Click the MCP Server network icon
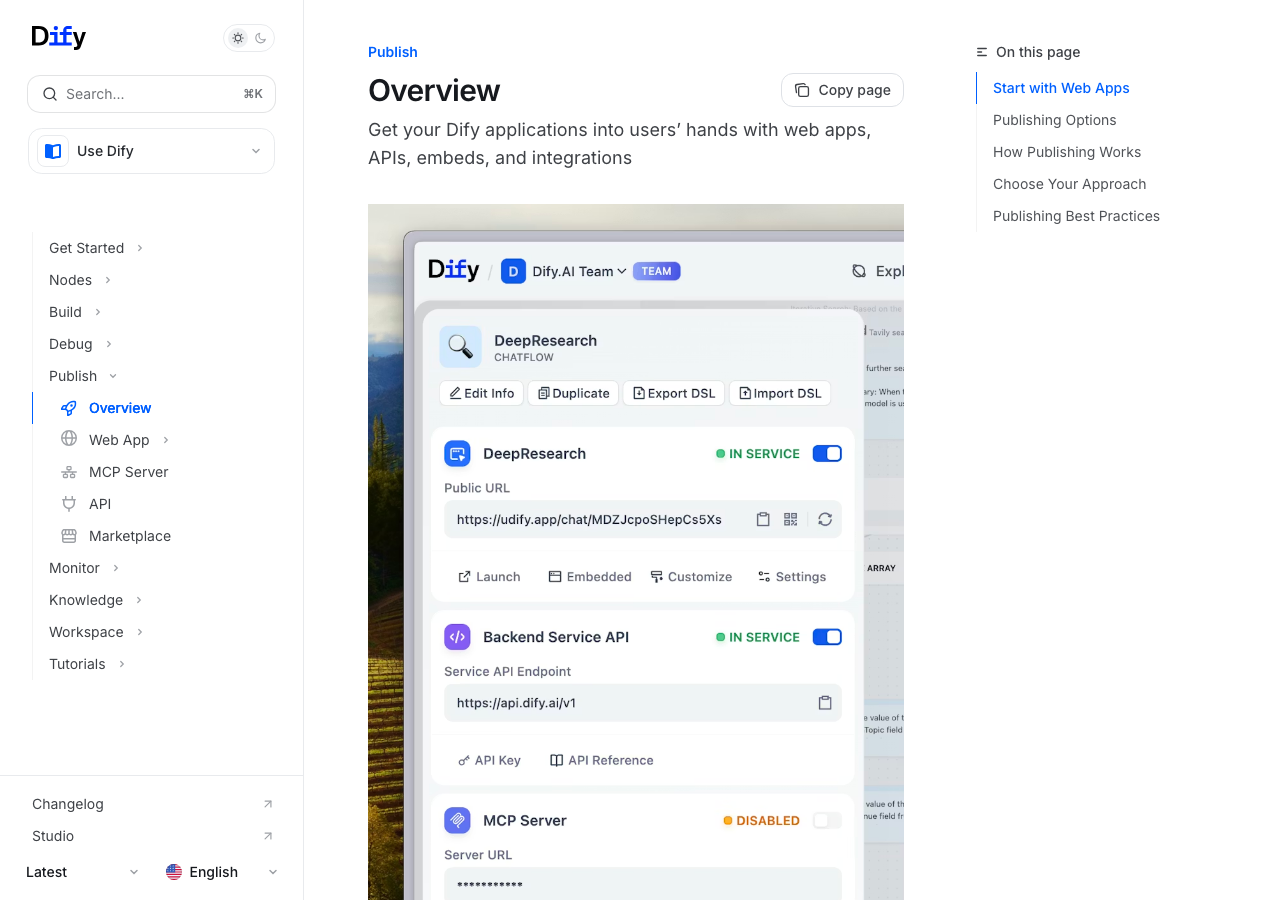This screenshot has width=1280, height=900. (69, 472)
